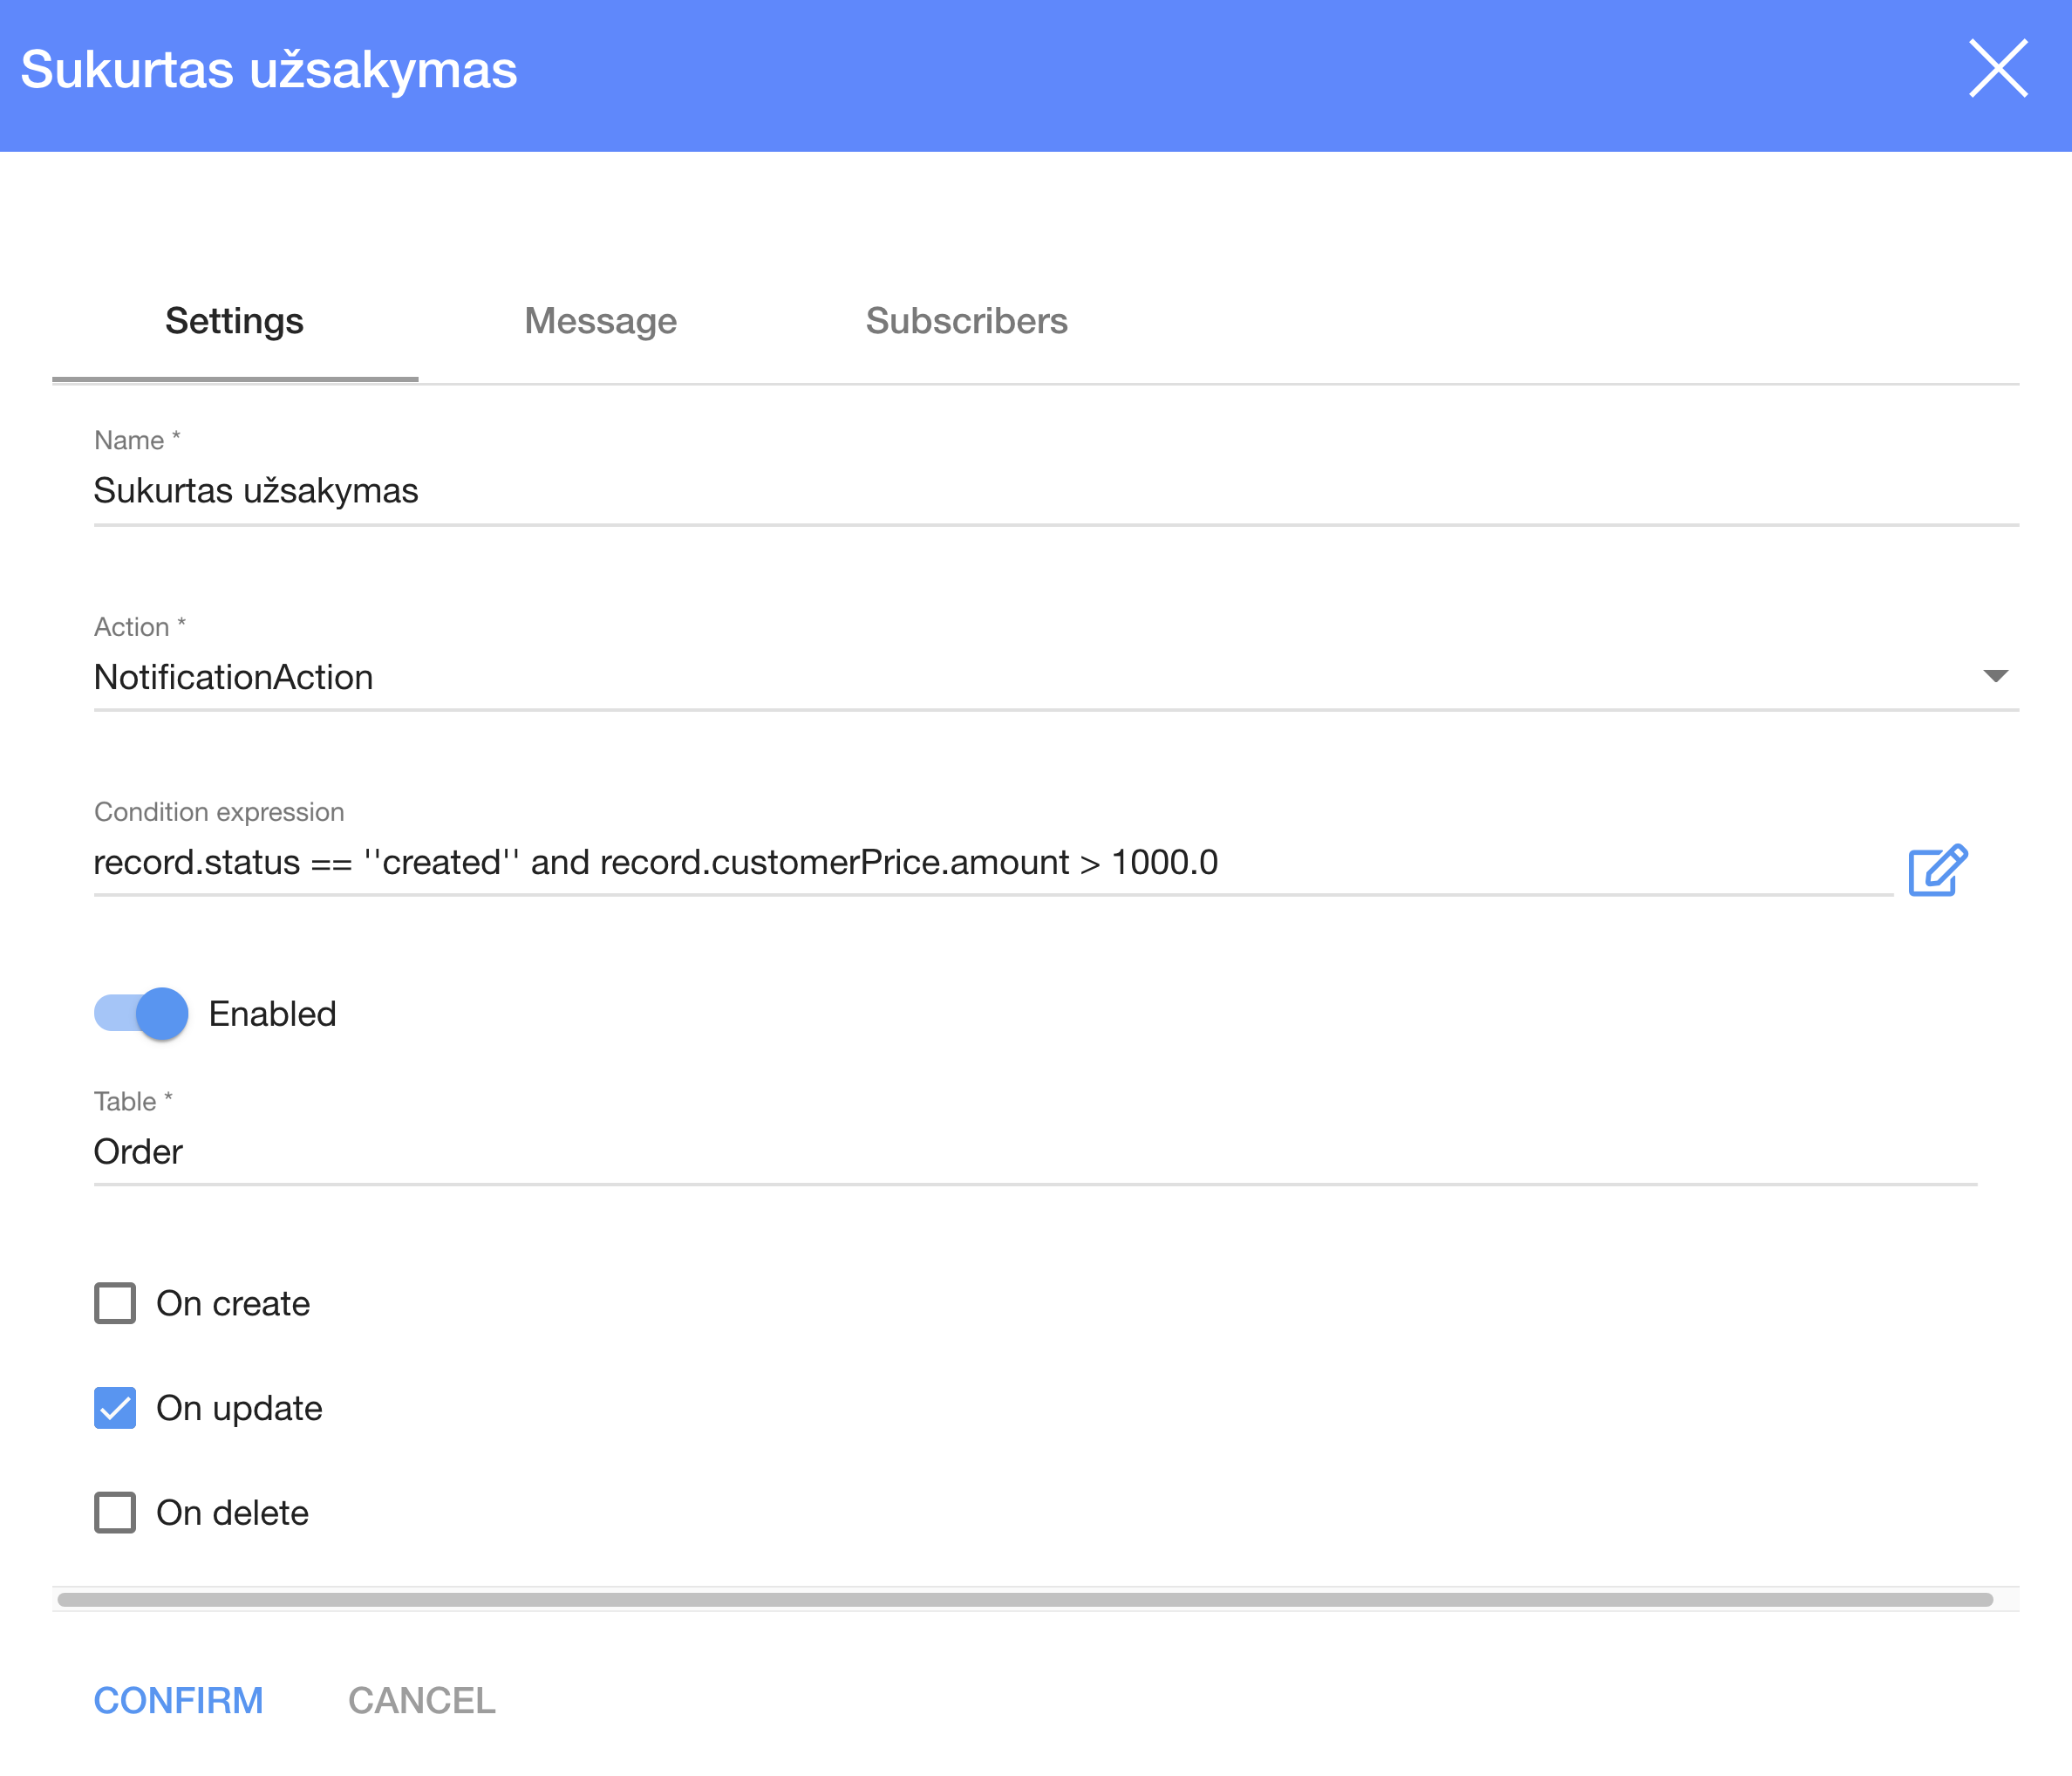
Task: Close the Sukurtas užsakymas dialog
Action: [1997, 69]
